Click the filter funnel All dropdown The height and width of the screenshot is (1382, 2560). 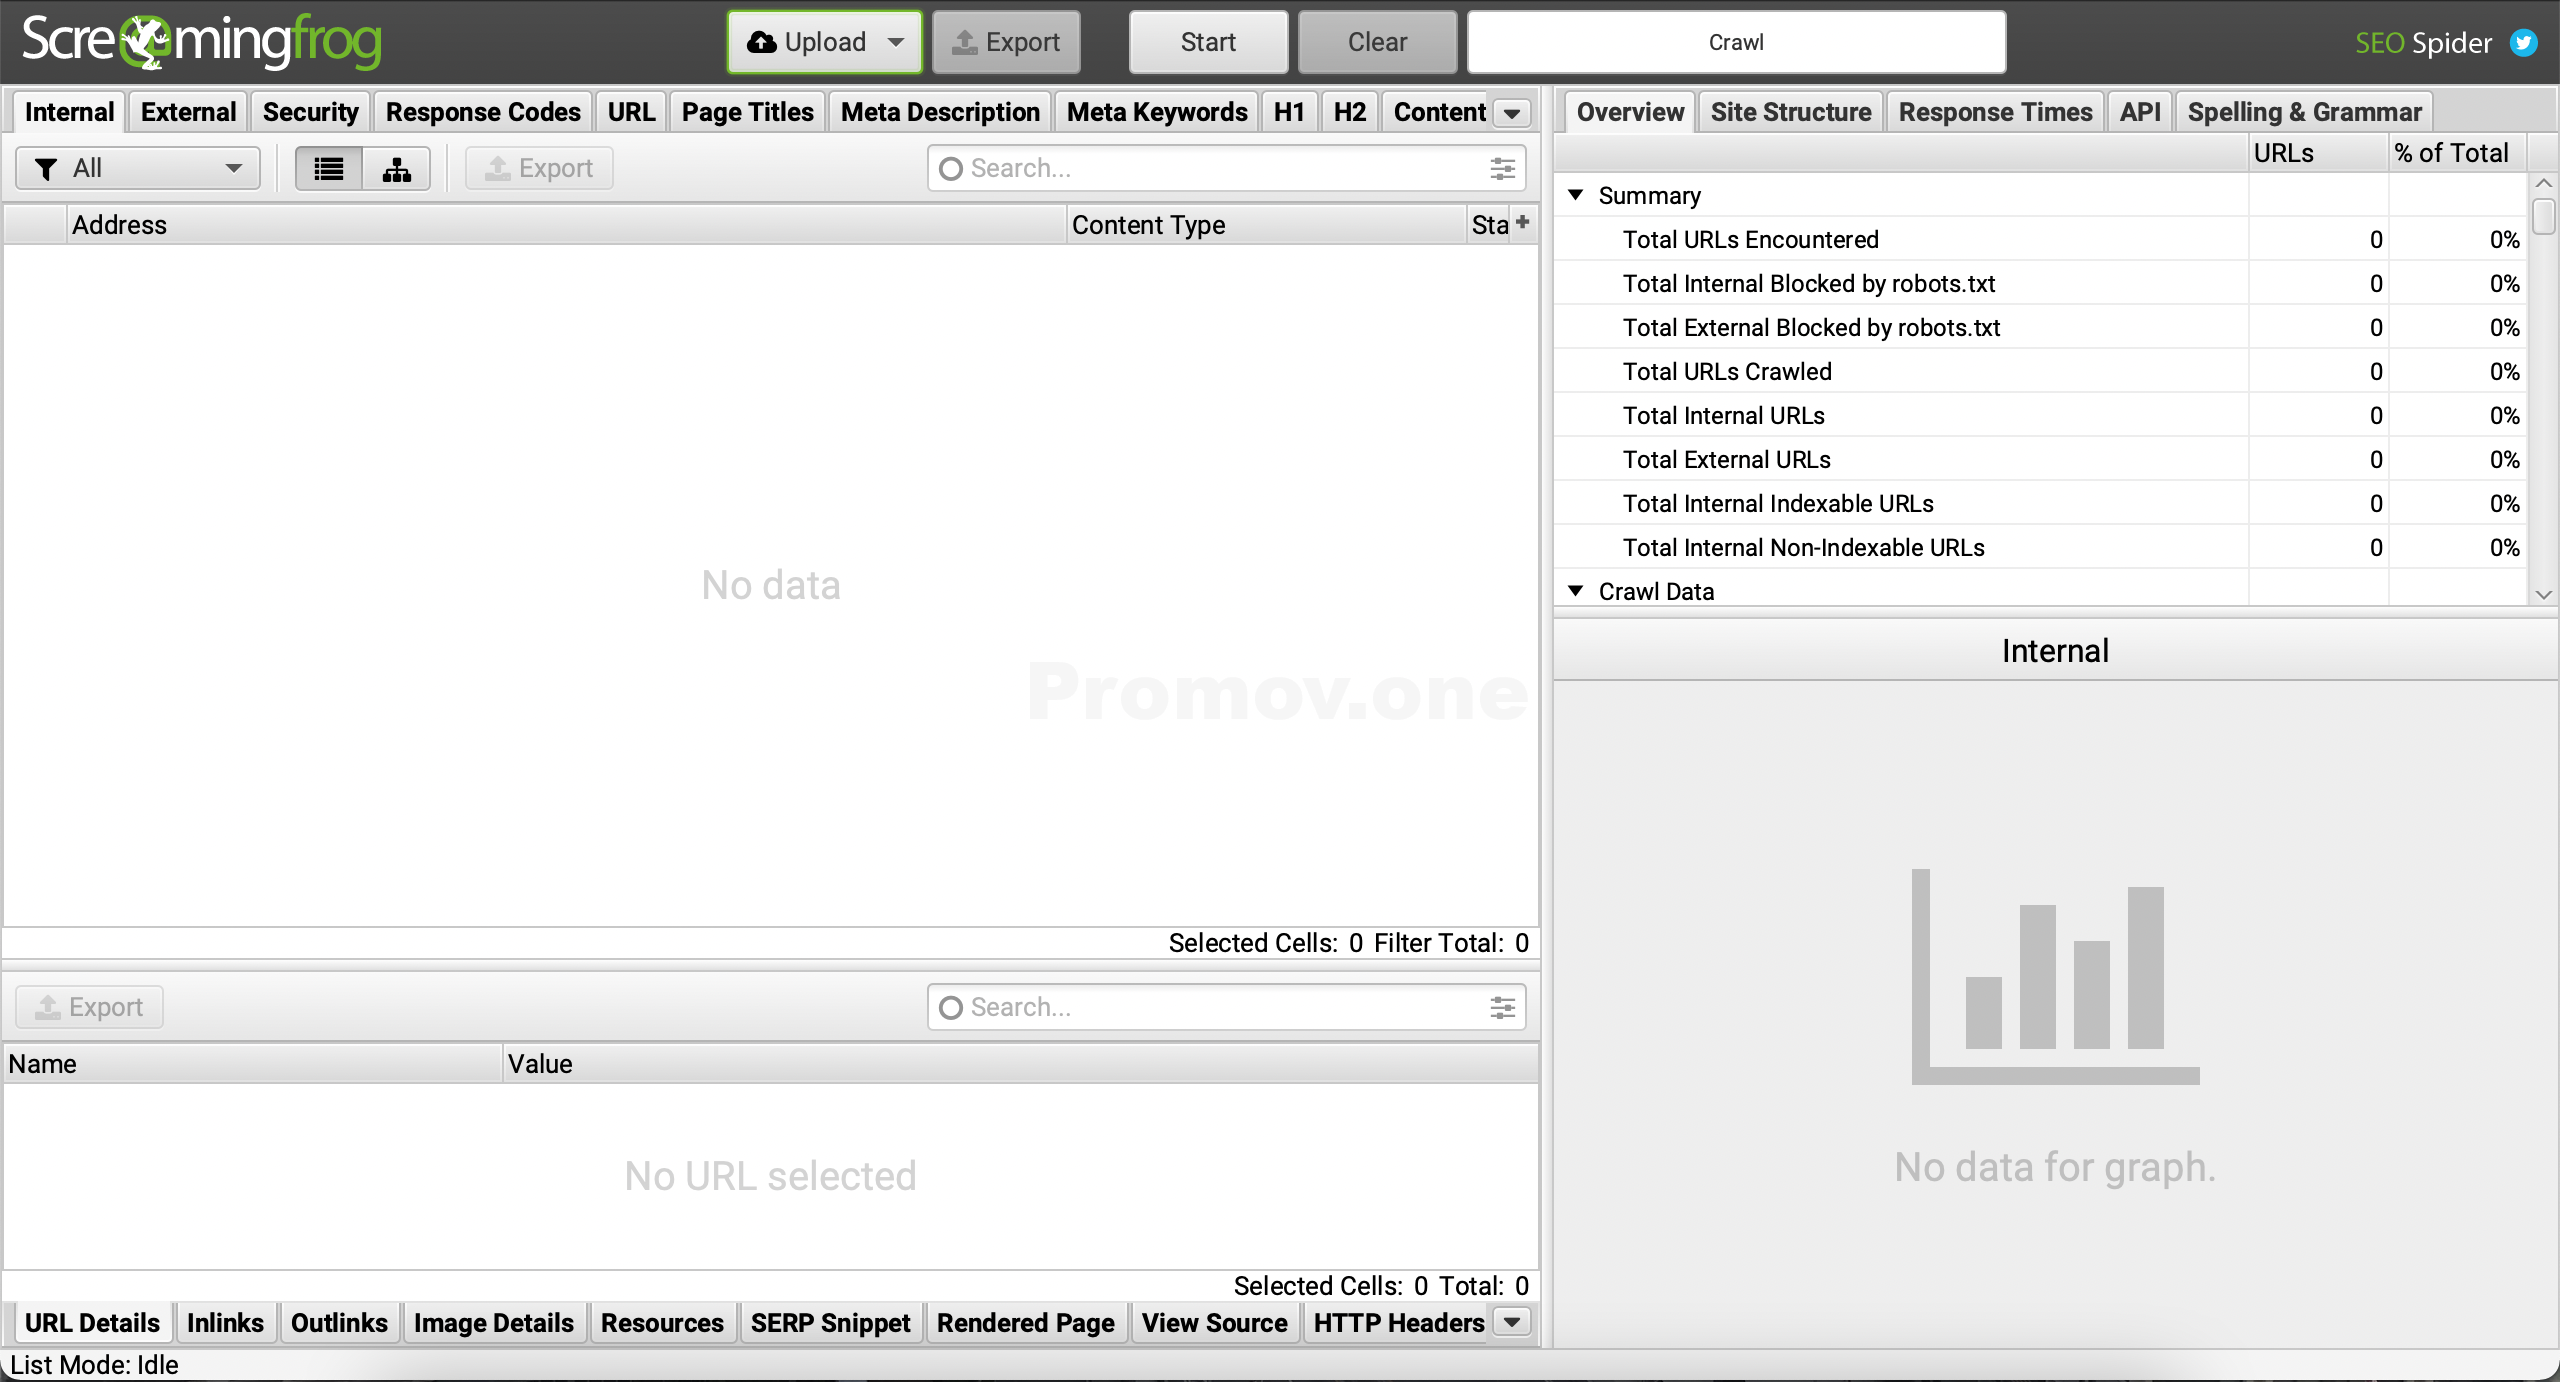click(x=138, y=169)
